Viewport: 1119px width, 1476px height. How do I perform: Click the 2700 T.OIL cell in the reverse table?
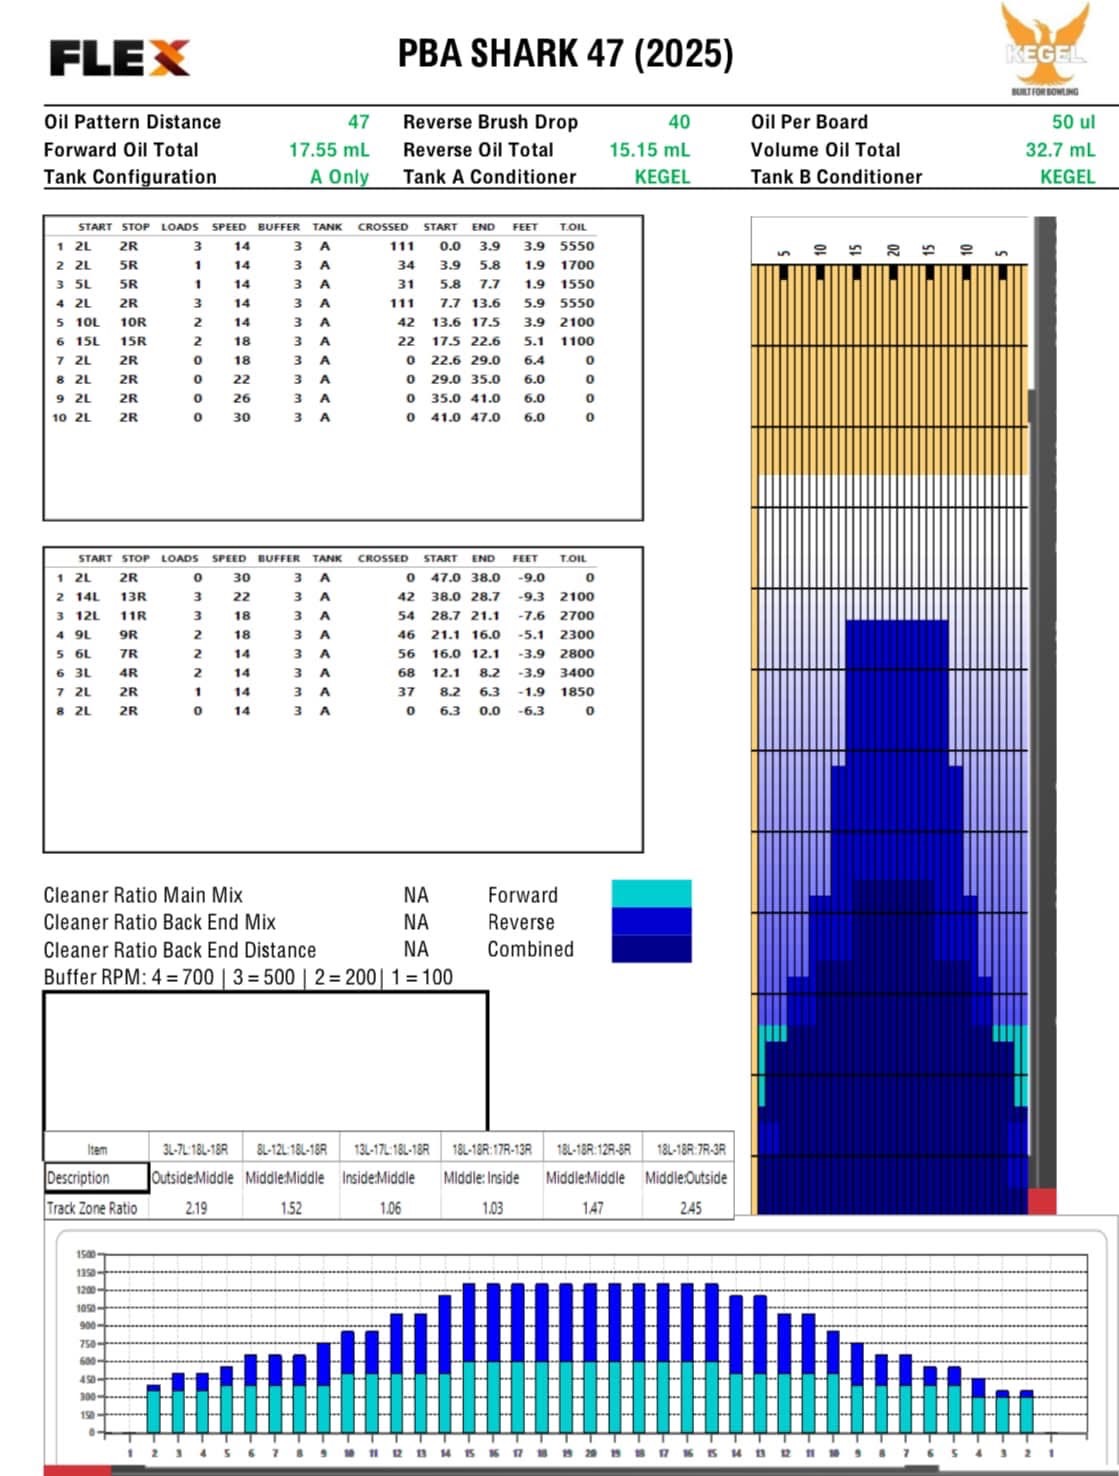[577, 615]
